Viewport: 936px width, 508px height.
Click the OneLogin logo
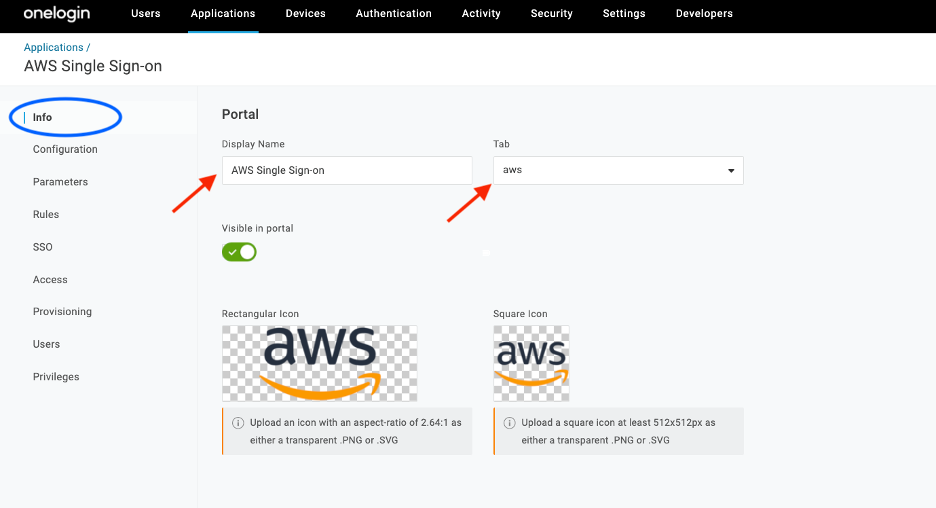(x=57, y=14)
